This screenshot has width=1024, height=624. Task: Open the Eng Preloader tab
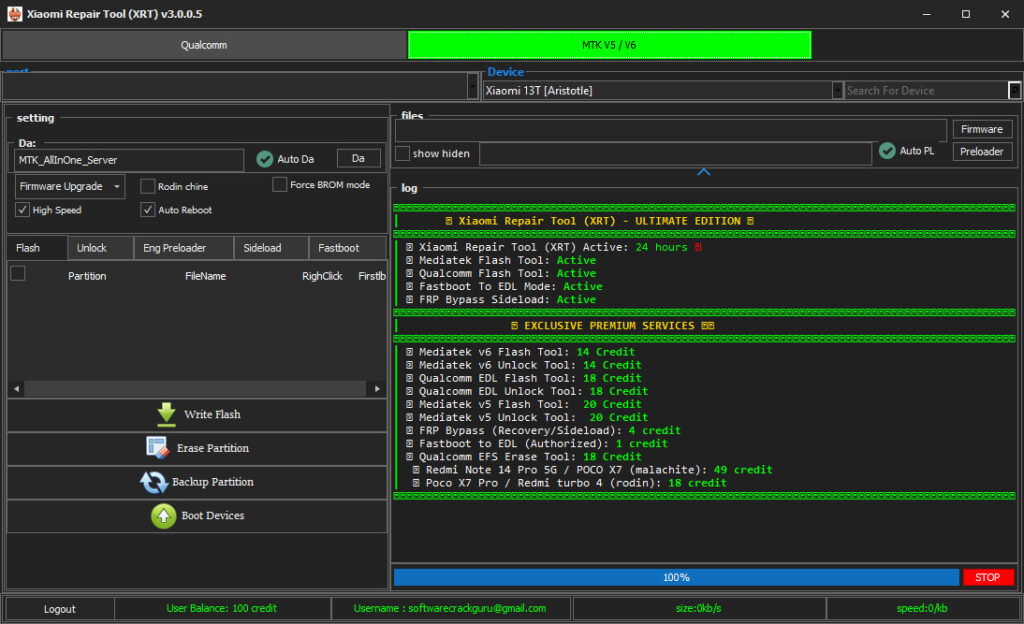coord(174,248)
